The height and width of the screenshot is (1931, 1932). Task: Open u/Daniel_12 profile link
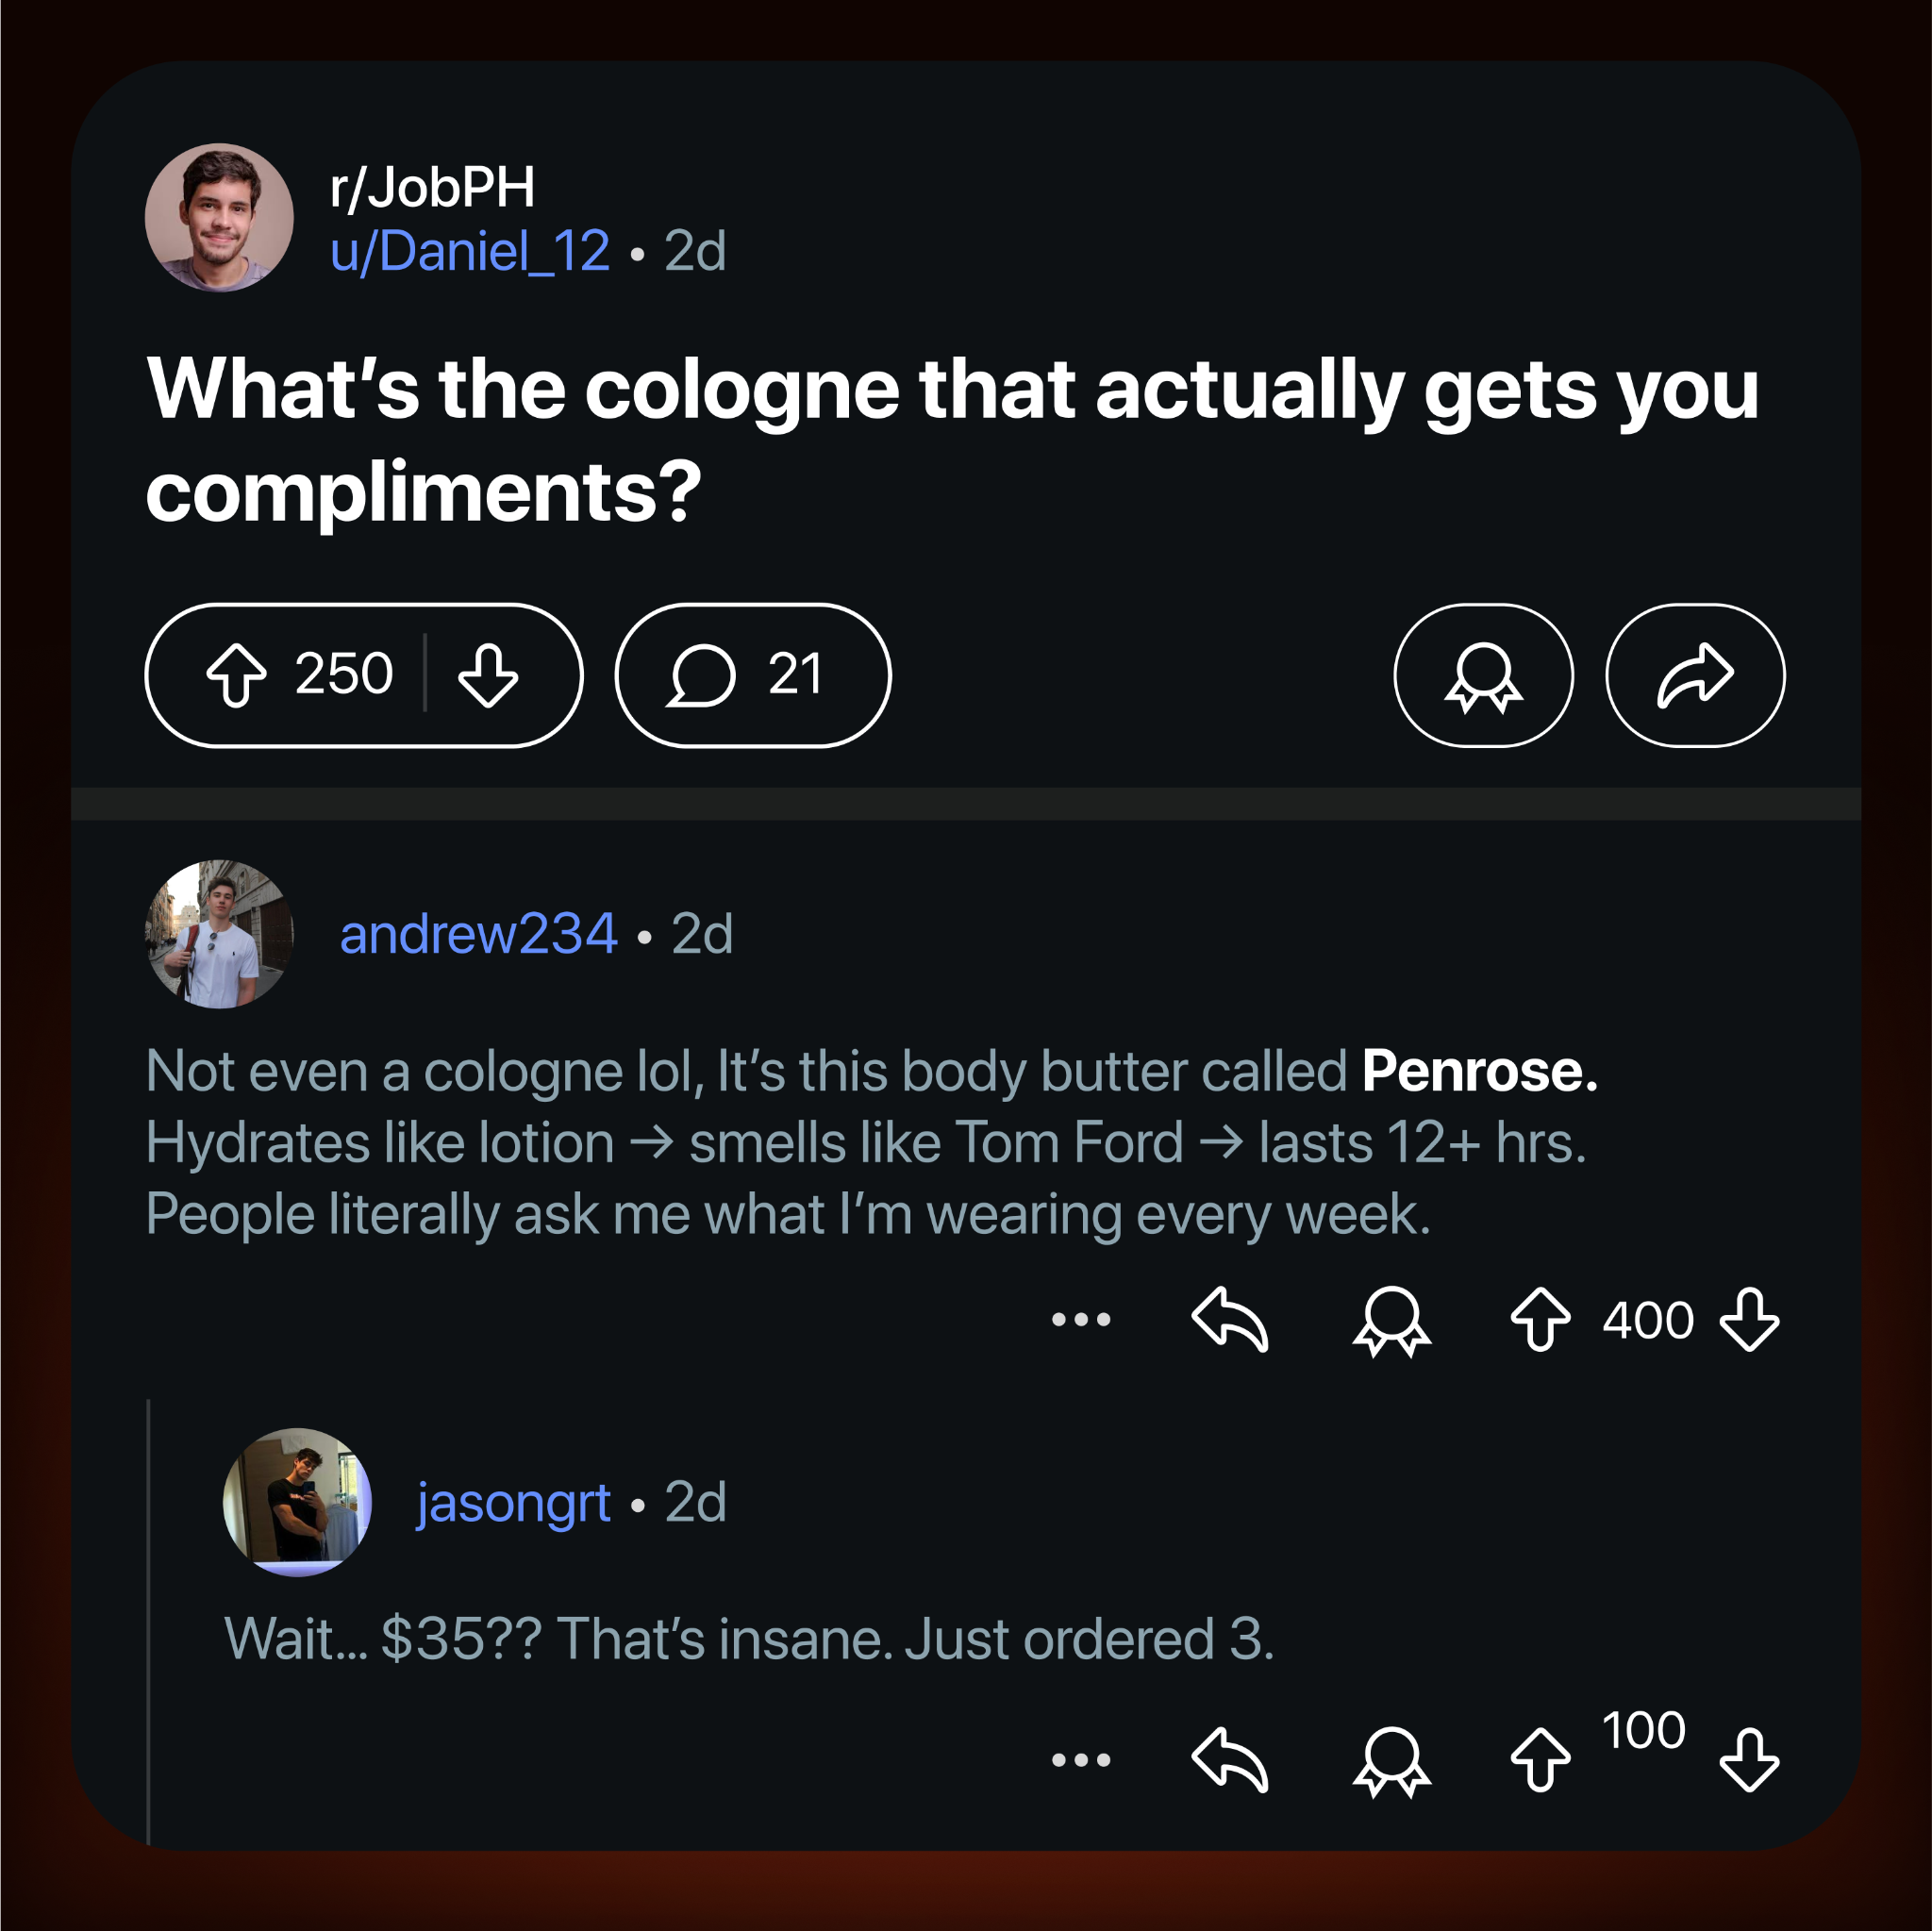[x=470, y=250]
